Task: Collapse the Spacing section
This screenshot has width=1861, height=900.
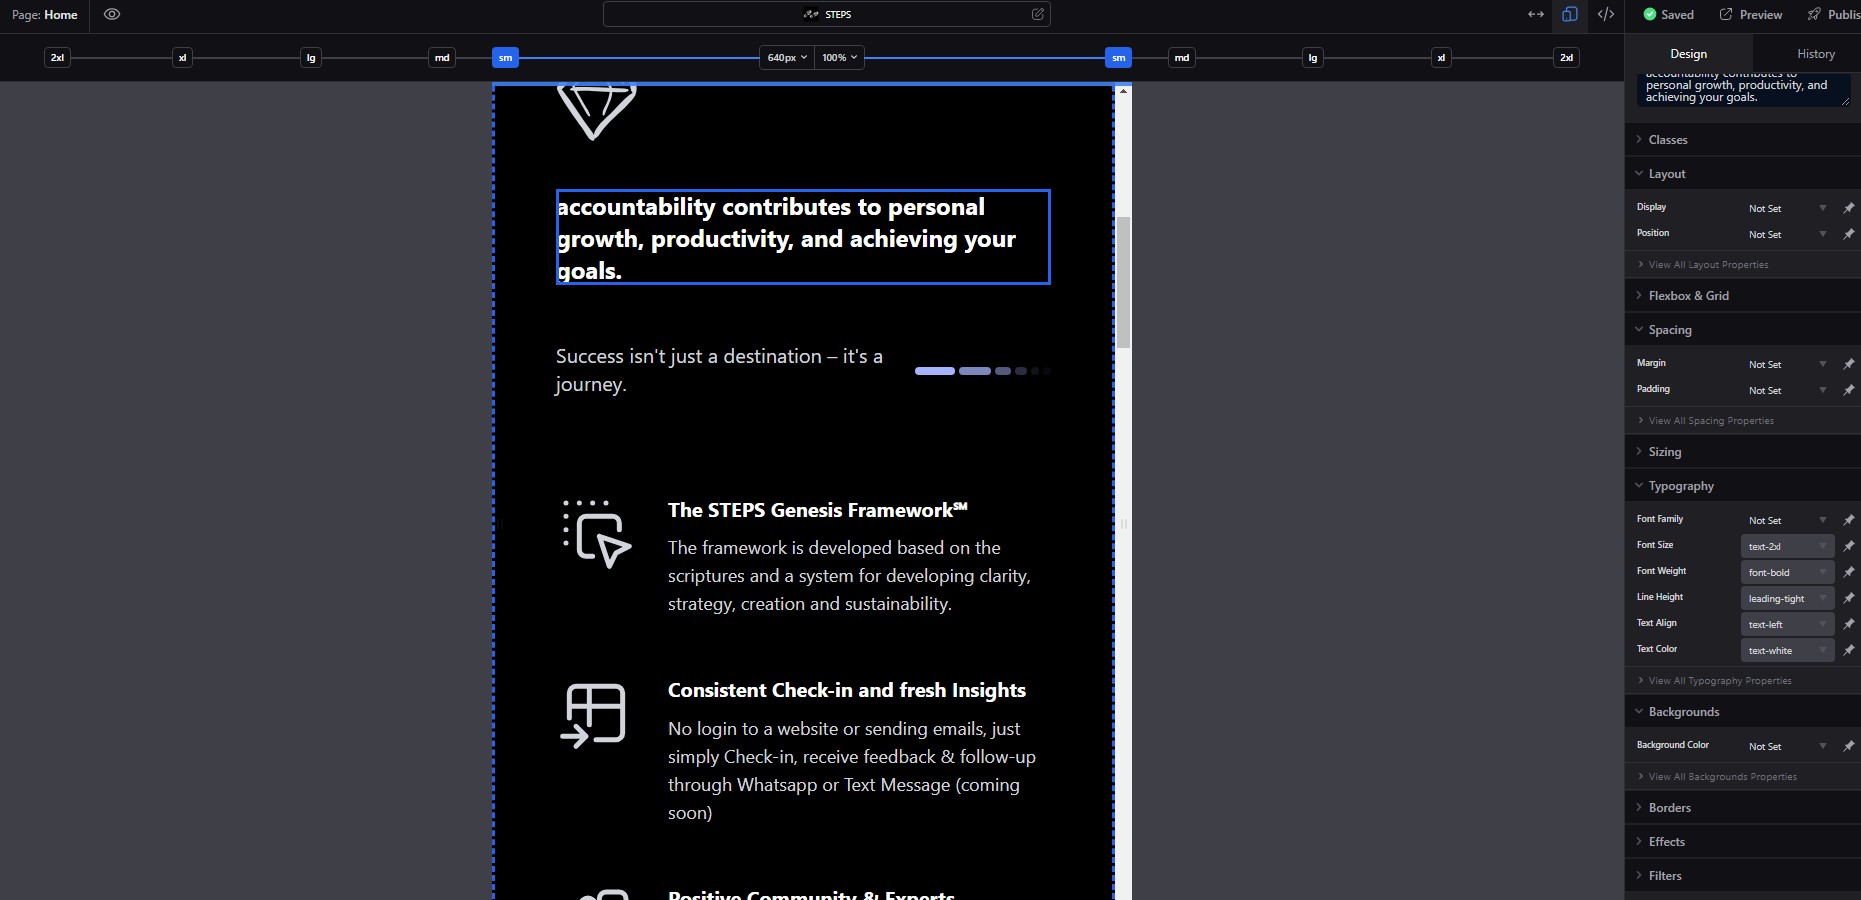Action: coord(1743,330)
